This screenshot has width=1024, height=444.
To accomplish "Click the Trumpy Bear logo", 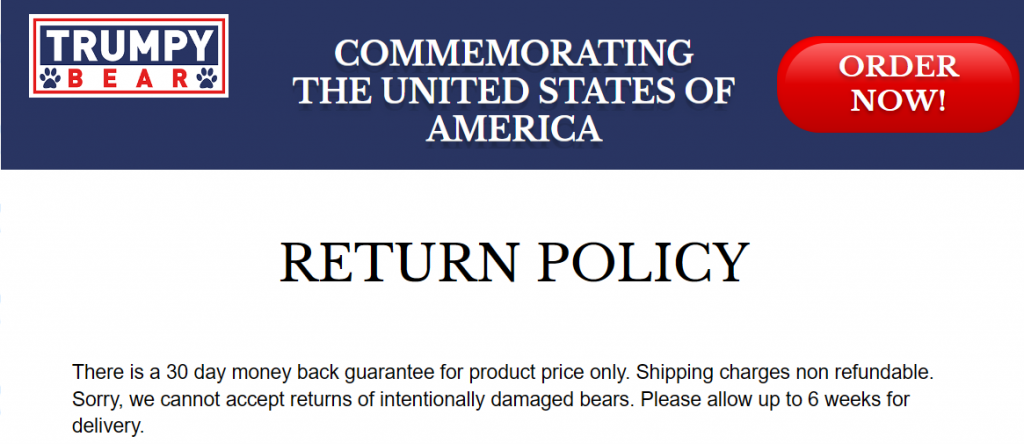I will 130,55.
